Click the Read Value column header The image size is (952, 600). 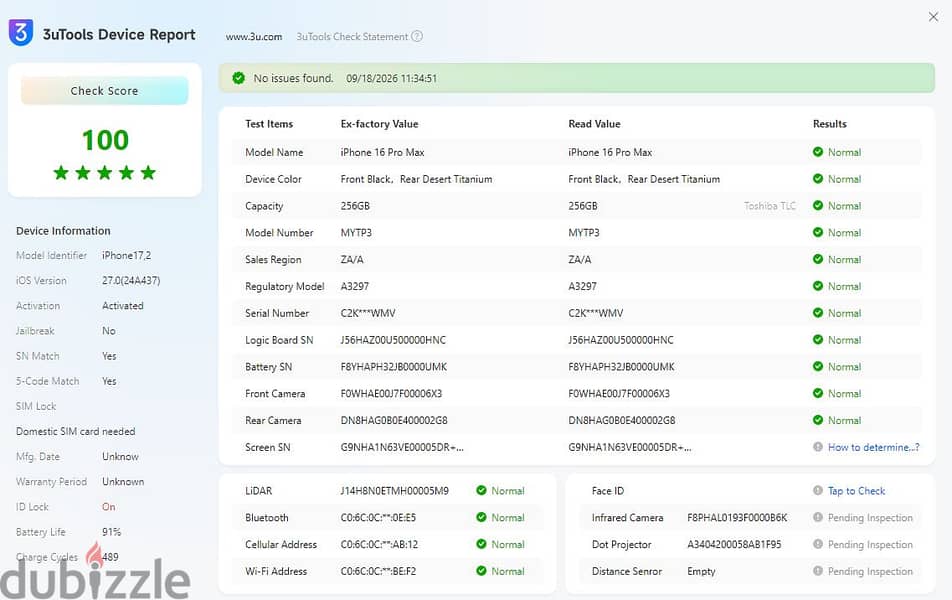(x=594, y=124)
